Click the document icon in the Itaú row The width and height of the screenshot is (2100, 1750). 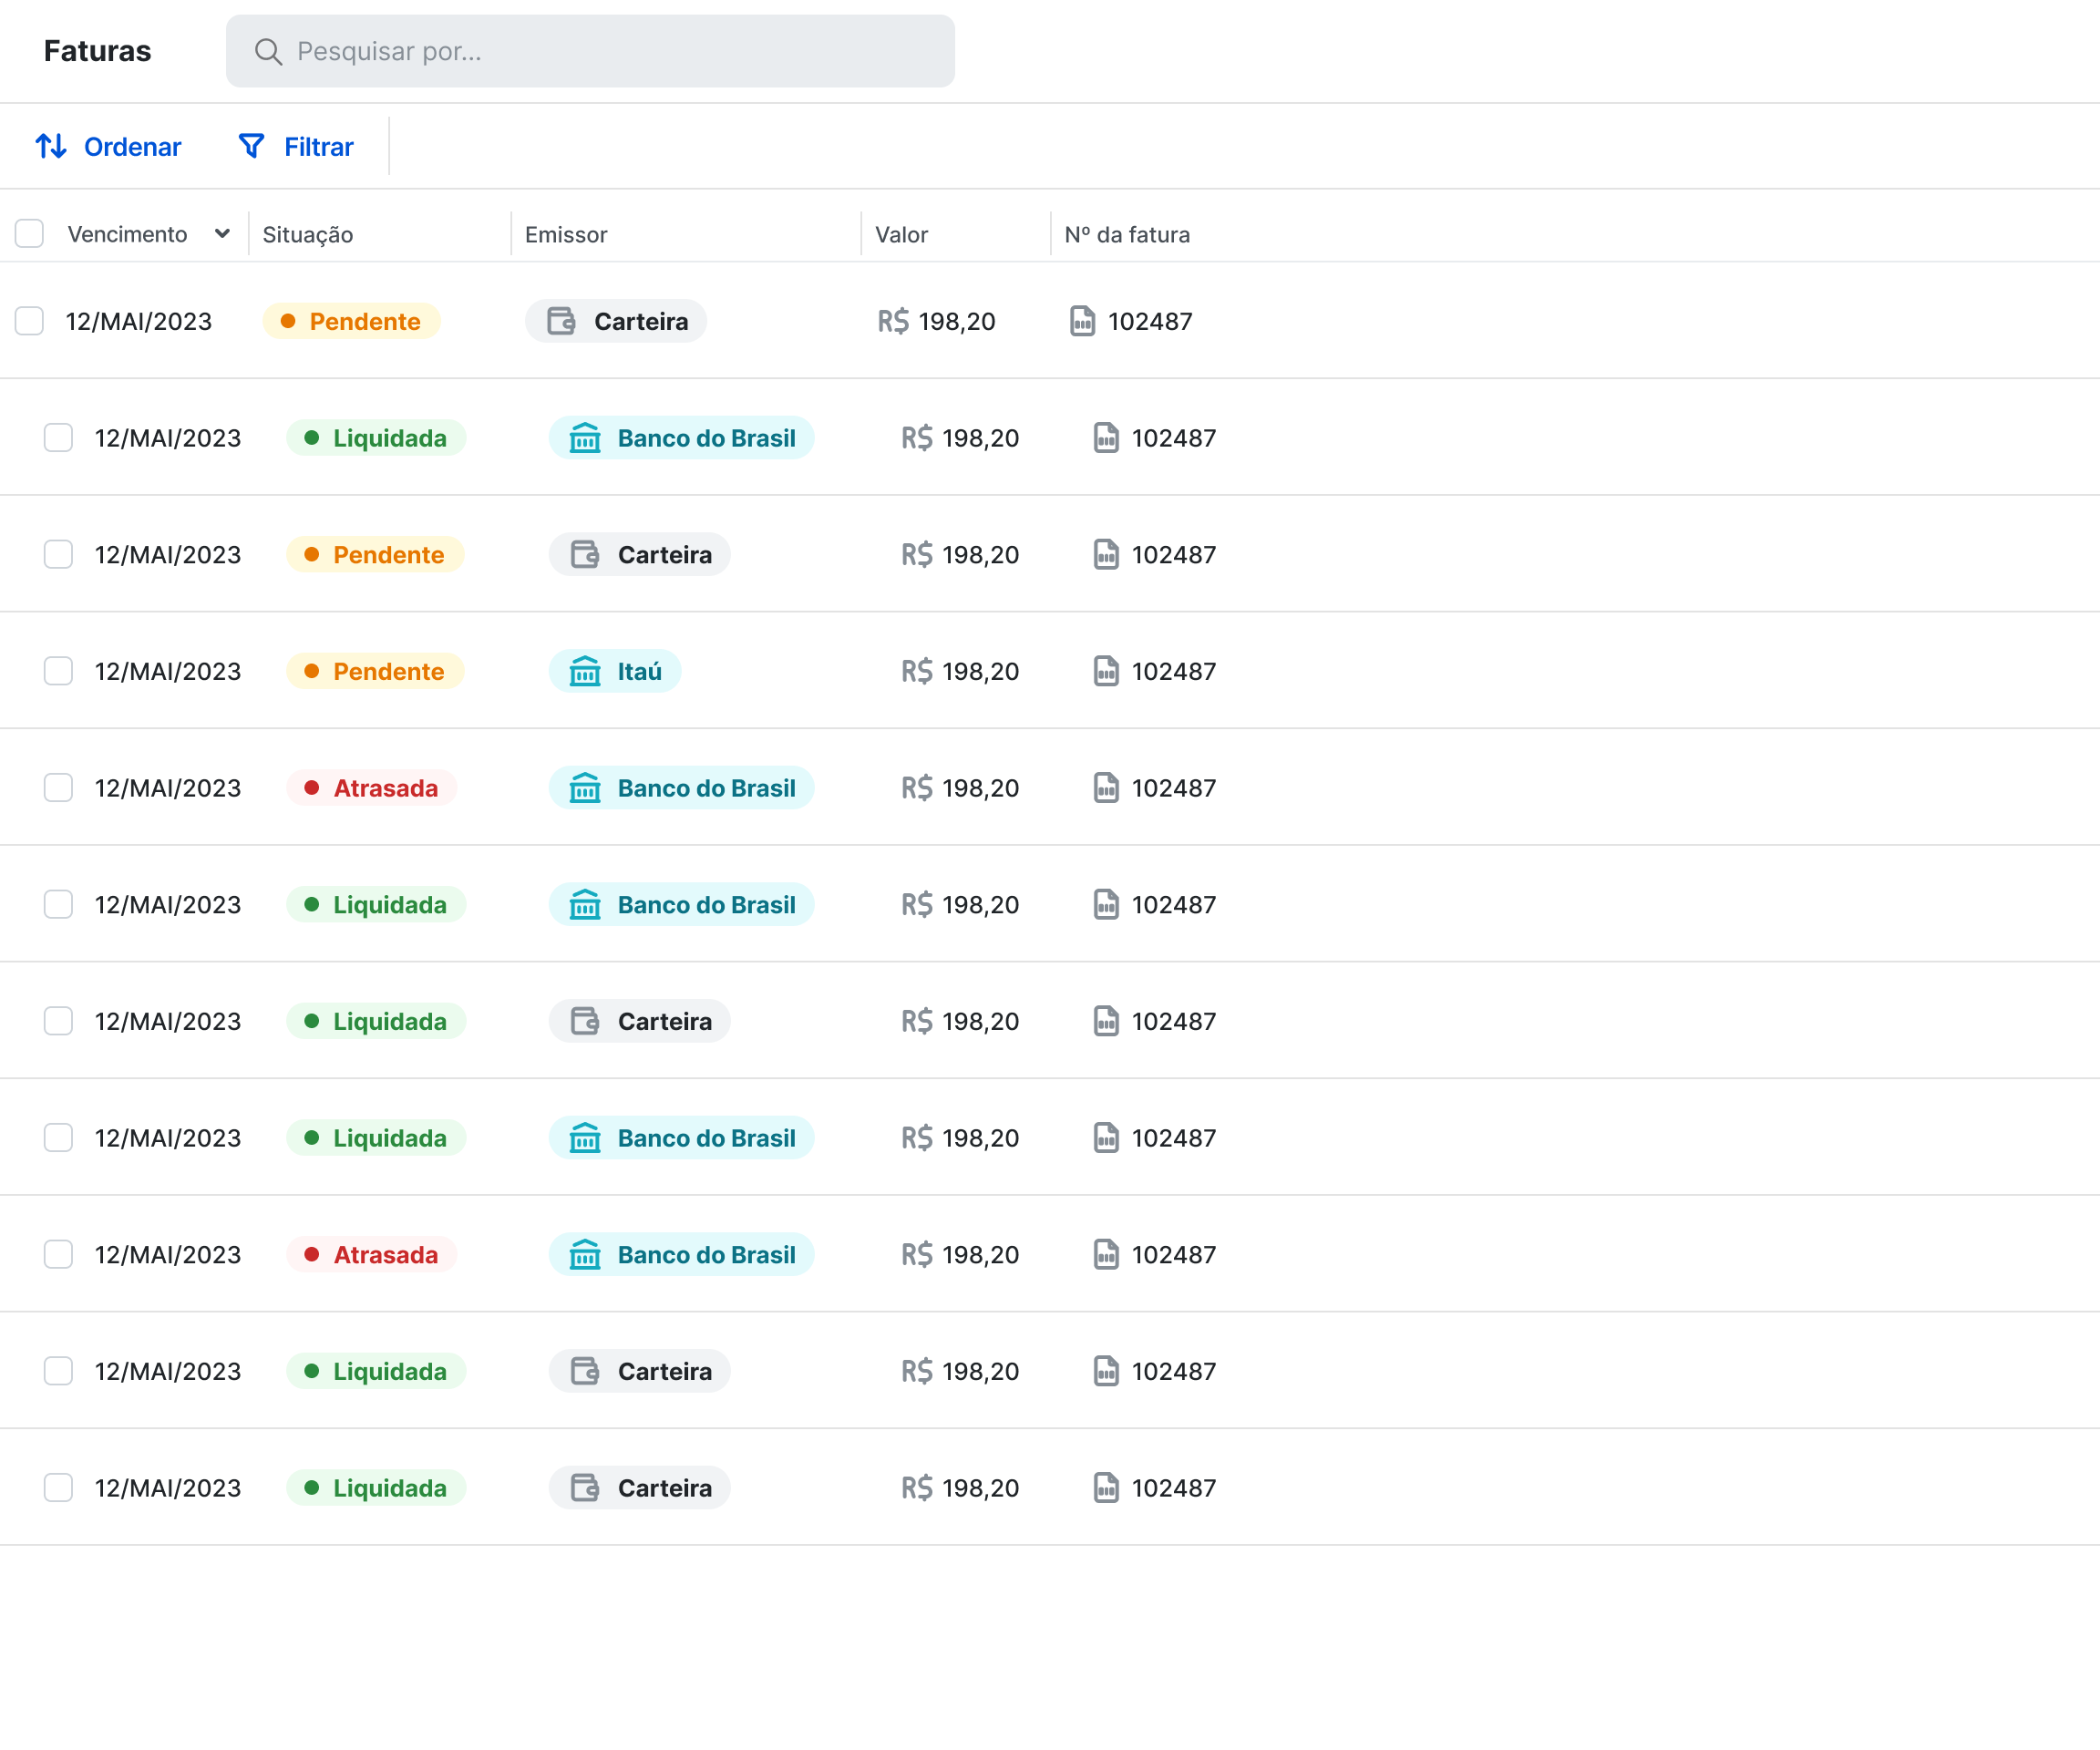[1106, 671]
